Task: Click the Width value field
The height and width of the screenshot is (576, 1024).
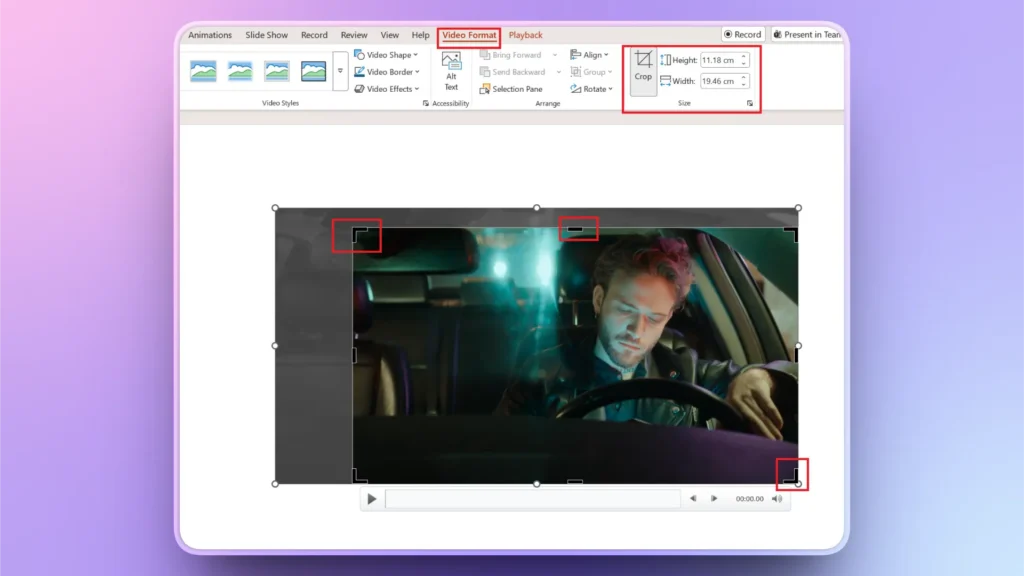Action: coord(720,81)
